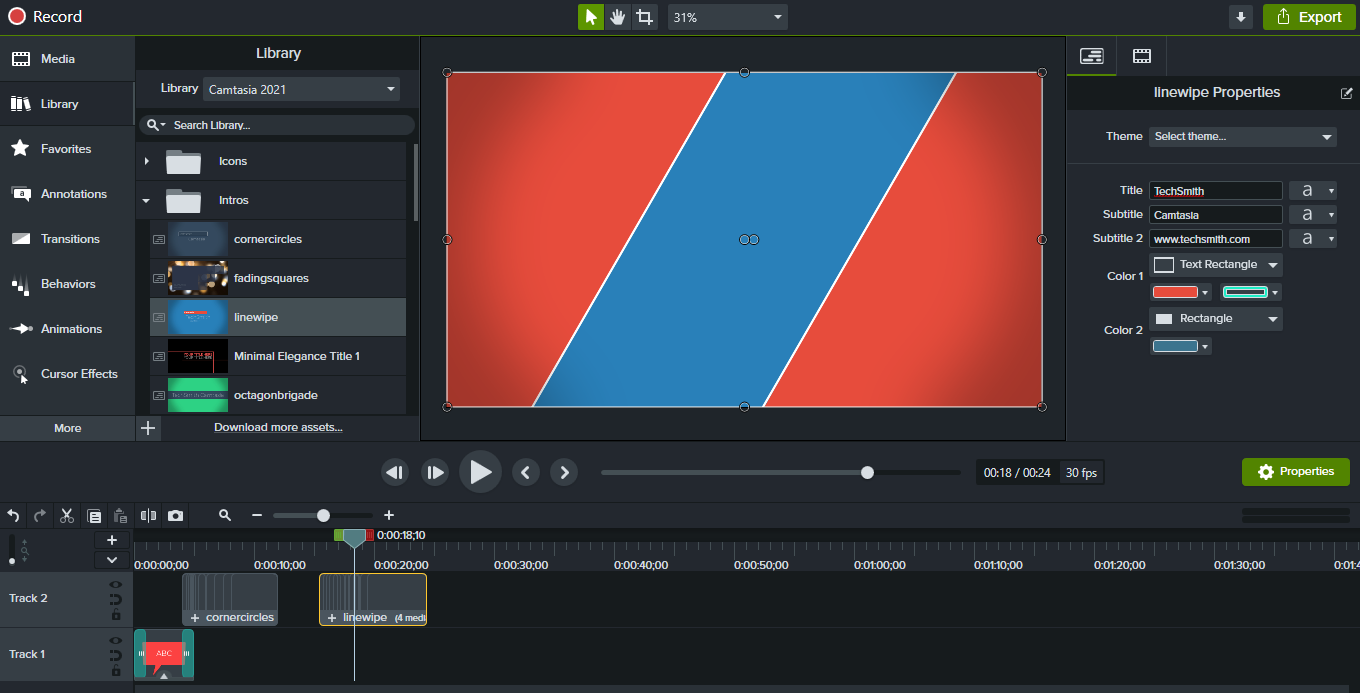Click Download more assets link

[x=278, y=427]
